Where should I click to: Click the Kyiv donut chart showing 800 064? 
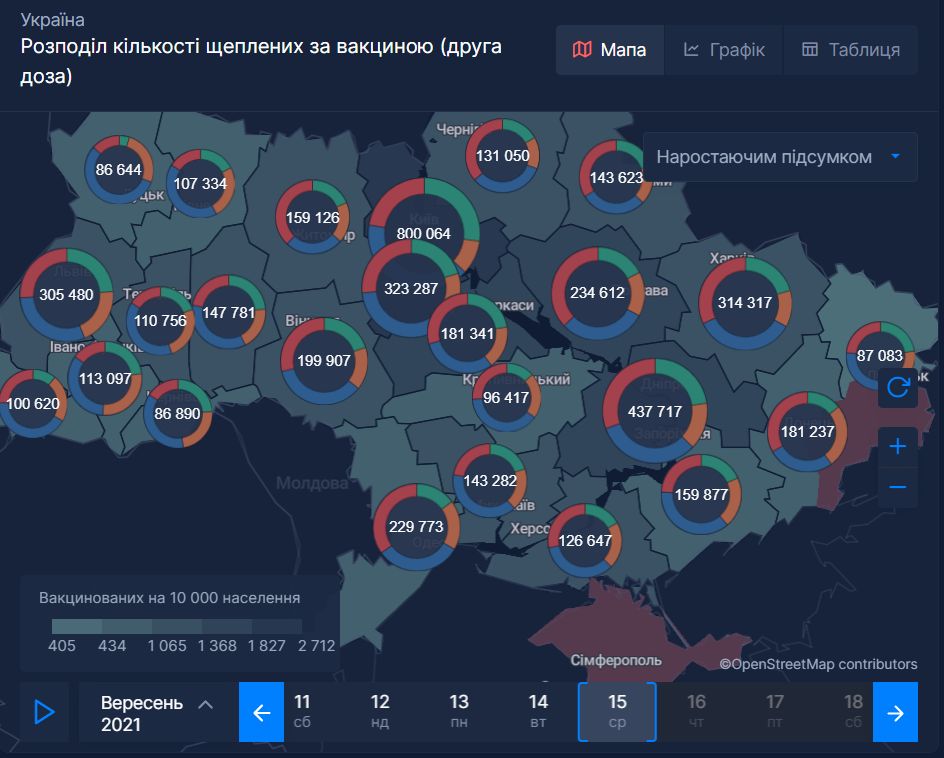(424, 233)
